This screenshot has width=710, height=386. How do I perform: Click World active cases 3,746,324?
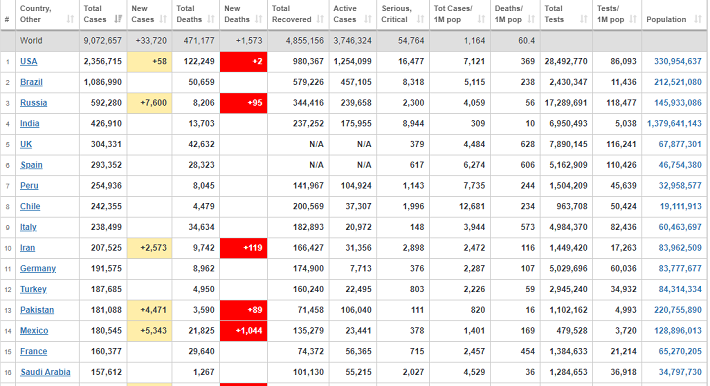point(352,41)
